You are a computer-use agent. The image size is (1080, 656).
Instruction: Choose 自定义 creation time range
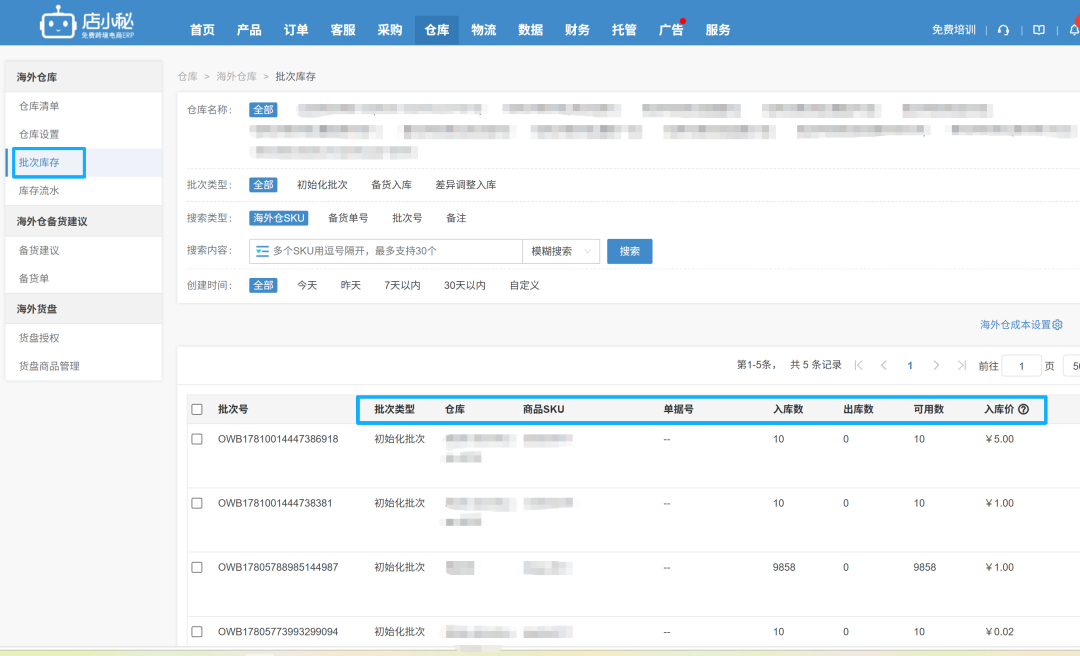[x=524, y=285]
